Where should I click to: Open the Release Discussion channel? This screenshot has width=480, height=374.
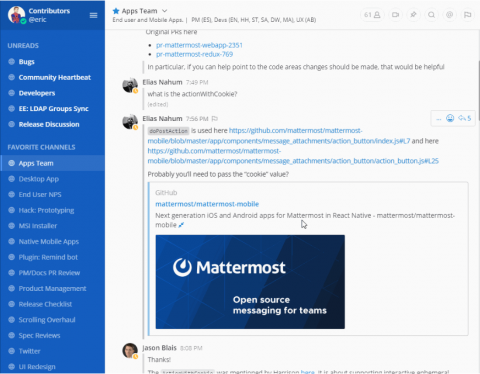52,124
